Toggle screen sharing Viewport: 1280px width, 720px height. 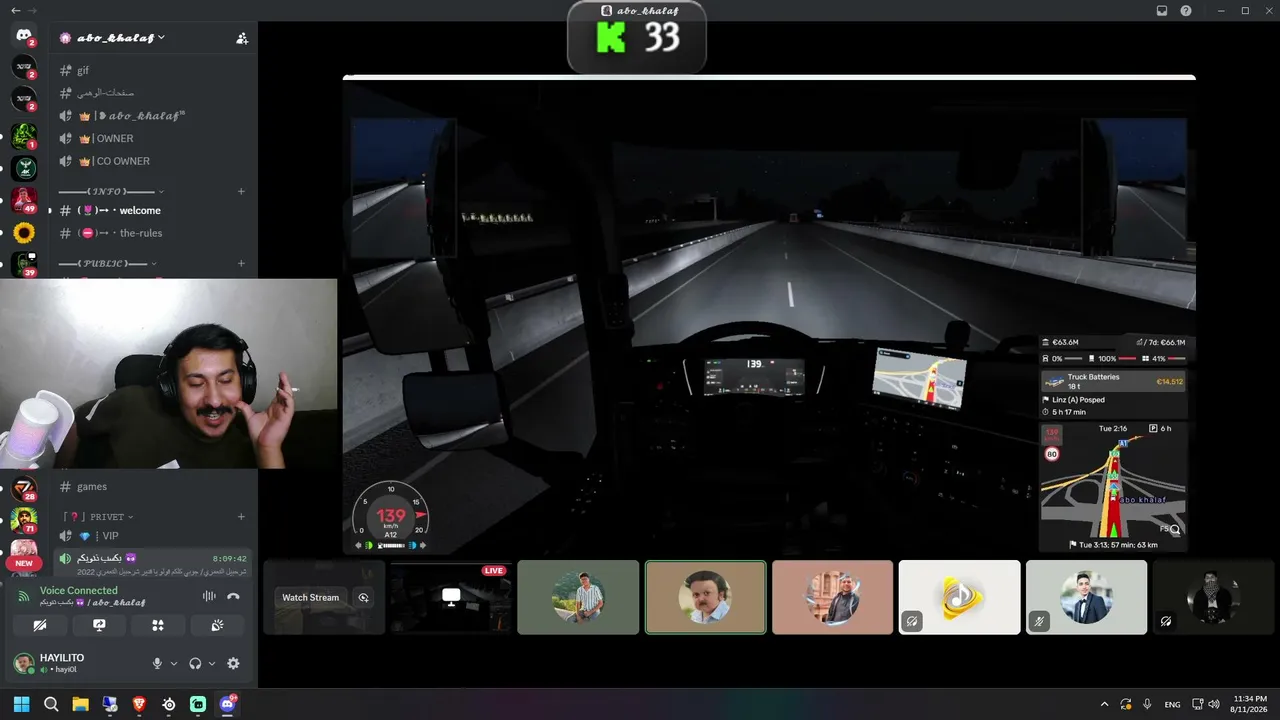[99, 625]
